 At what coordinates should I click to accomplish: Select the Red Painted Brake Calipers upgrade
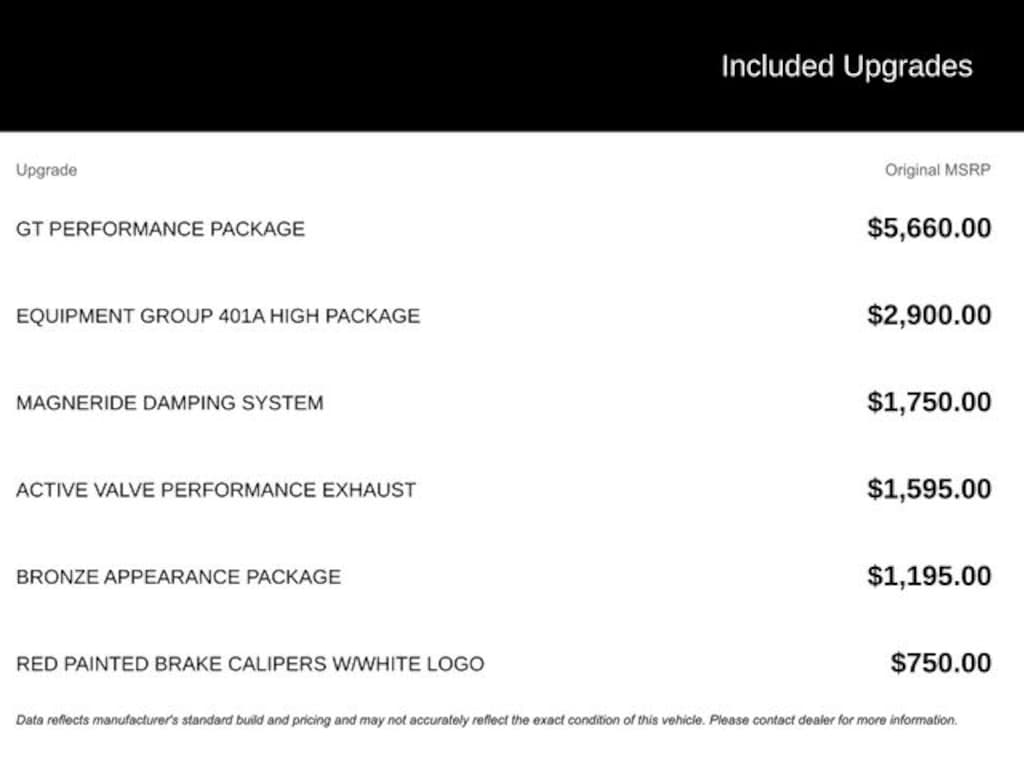click(x=250, y=664)
